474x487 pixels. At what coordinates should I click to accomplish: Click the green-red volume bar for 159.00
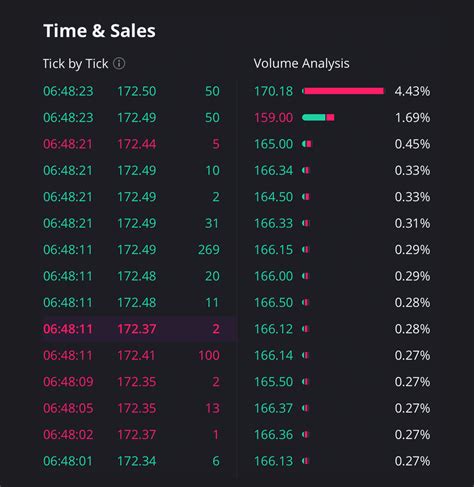[318, 117]
